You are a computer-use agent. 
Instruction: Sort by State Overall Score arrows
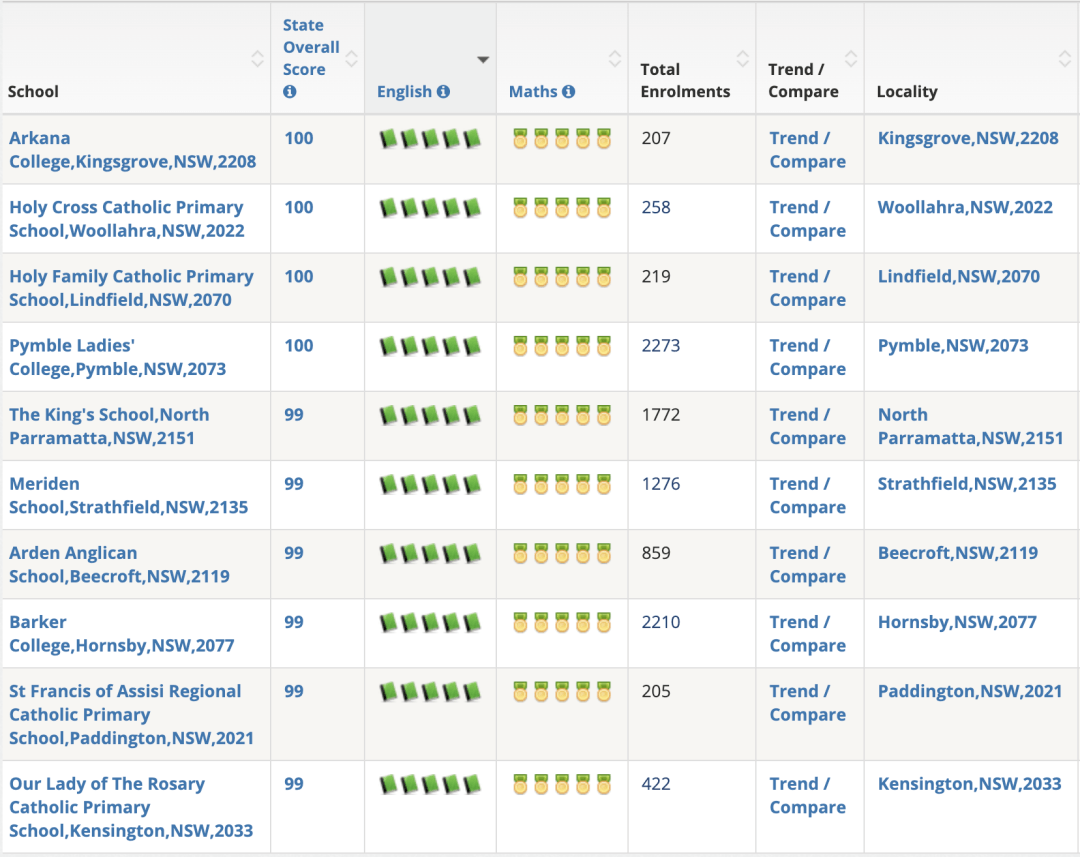351,59
